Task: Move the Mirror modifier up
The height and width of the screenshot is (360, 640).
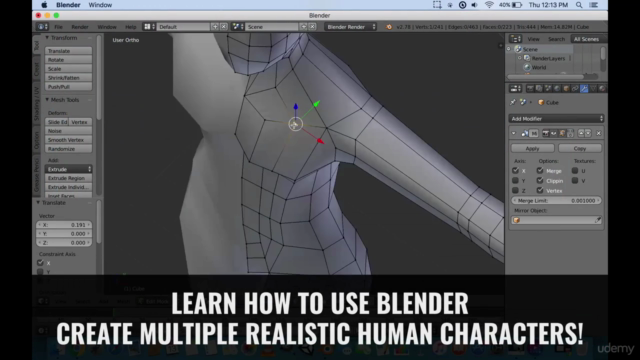Action: click(x=581, y=133)
